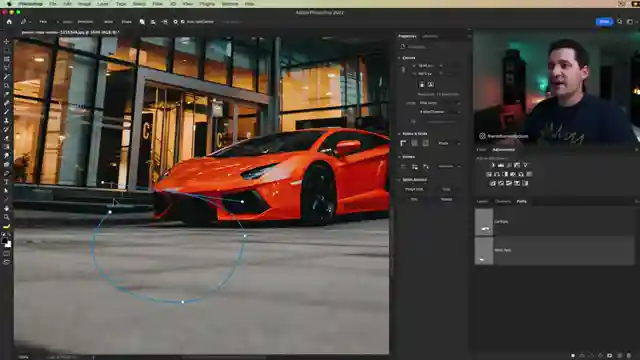Image resolution: width=640 pixels, height=360 pixels.
Task: Select the Rectangular Marquee tool
Action: 7,50
